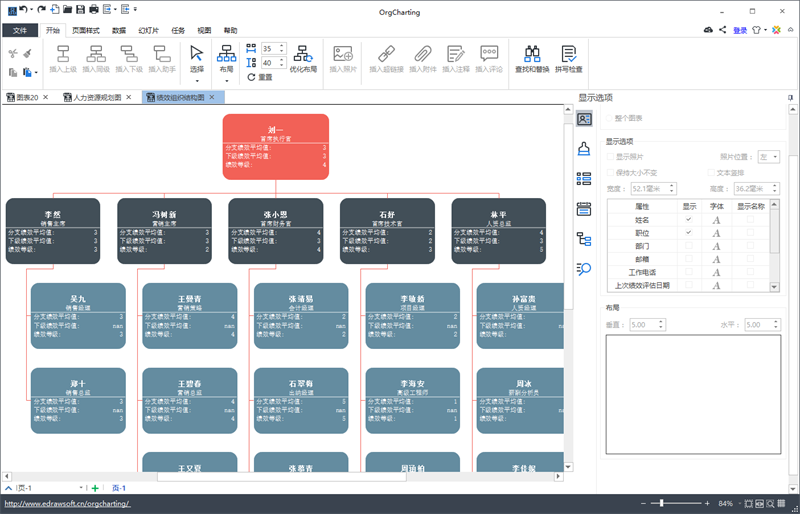Image resolution: width=800 pixels, height=514 pixels.
Task: Click the 宽度 spinner arrows for 52.1毫米
Action: [671, 188]
